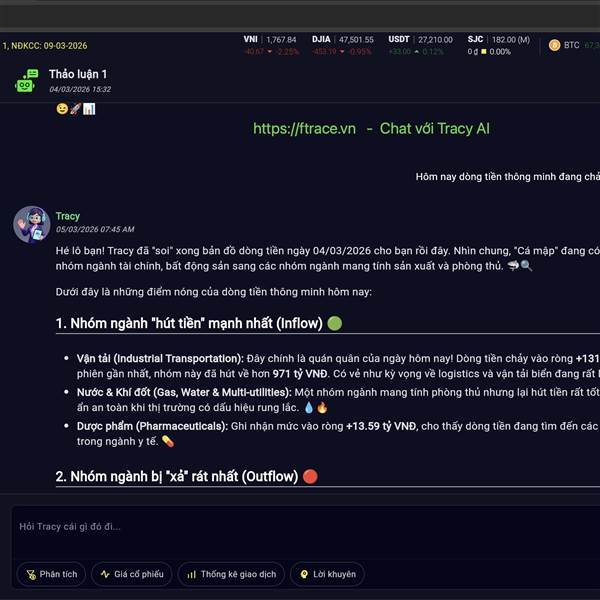Click the Lời khuyên suggestion button

coord(327,574)
